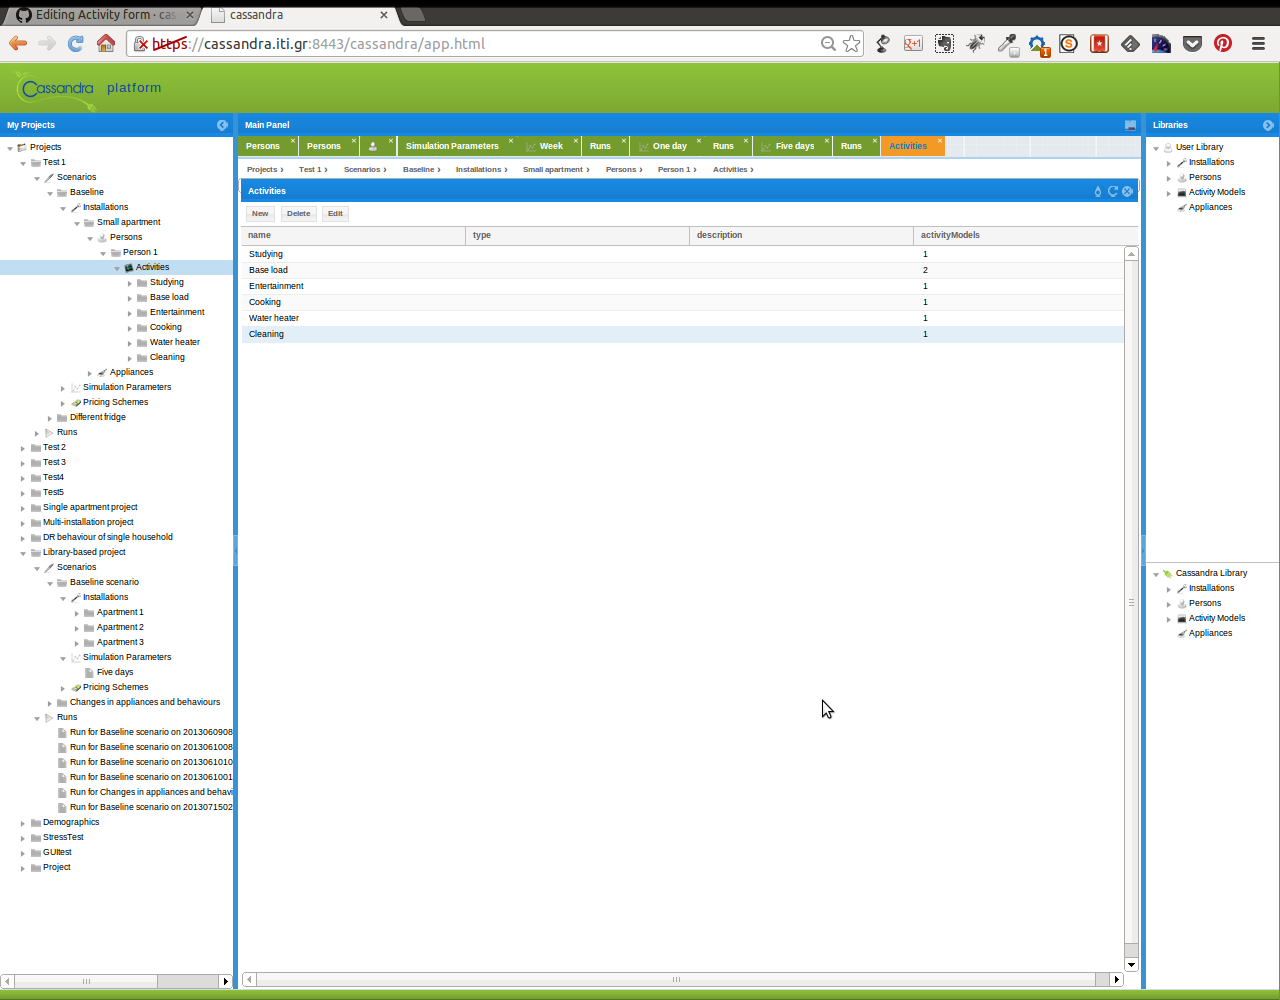Screen dimensions: 1280x1000
Task: Collapse the Cassandra Library node
Action: [1156, 574]
